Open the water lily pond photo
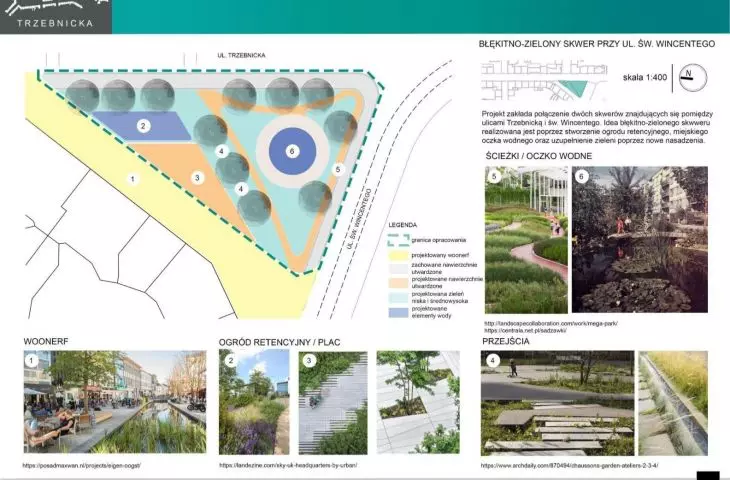 coord(640,239)
